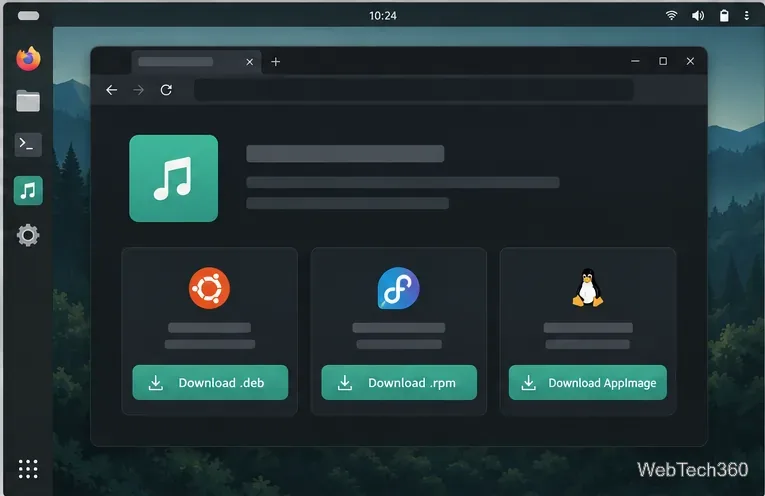The image size is (765, 496).
Task: Check the battery indicator icon
Action: tap(724, 16)
